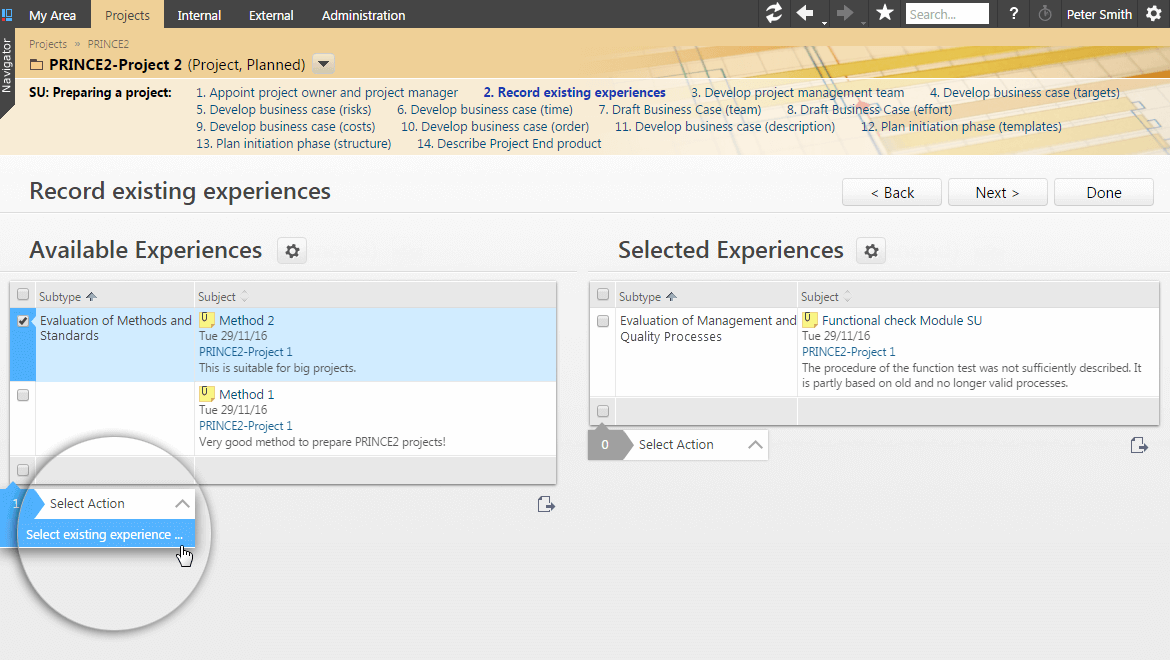This screenshot has width=1170, height=660.
Task: Open PRINCE2-Project 1 link under Method 1
Action: (245, 425)
